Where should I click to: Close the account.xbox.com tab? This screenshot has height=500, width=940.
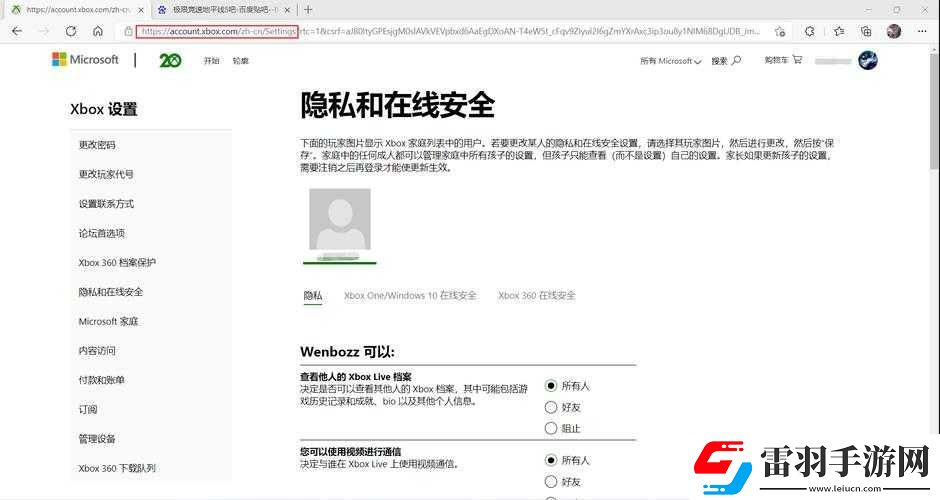point(141,10)
